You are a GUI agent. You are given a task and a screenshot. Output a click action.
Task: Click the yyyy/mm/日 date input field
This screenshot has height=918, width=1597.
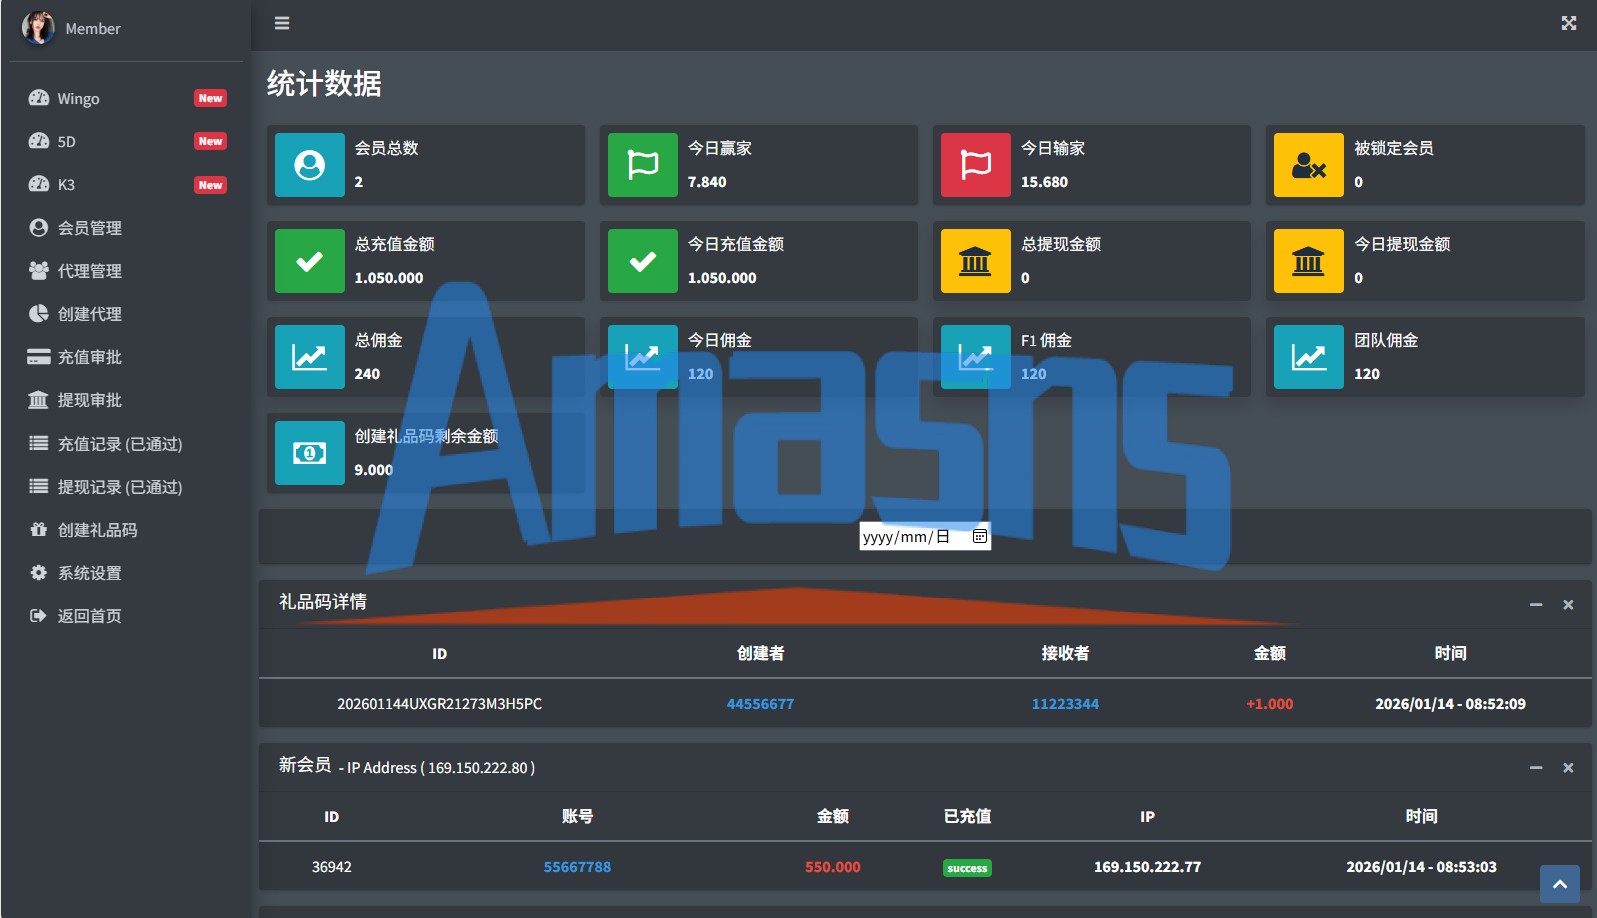(925, 537)
